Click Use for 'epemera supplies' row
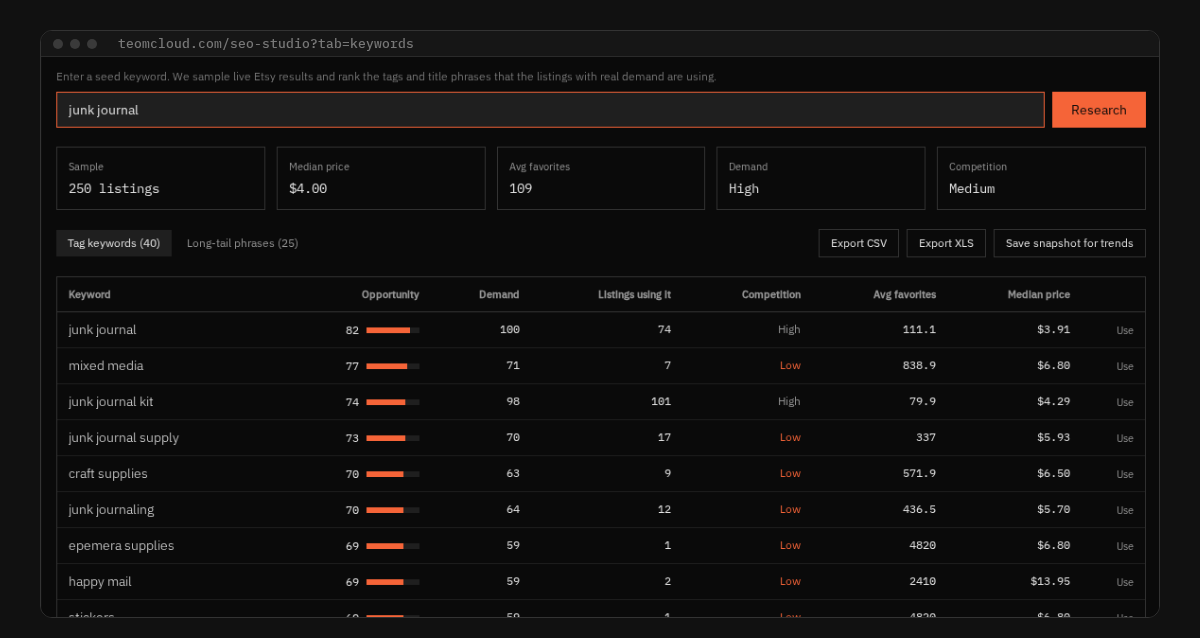This screenshot has width=1200, height=638. click(1125, 546)
